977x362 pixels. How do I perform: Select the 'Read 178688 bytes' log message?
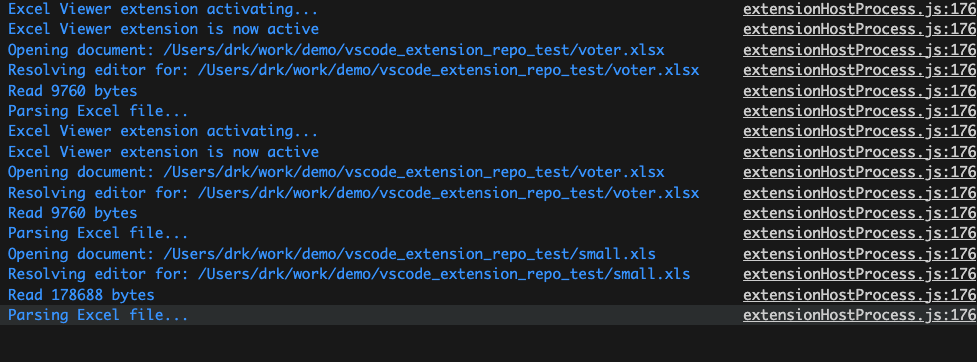81,295
